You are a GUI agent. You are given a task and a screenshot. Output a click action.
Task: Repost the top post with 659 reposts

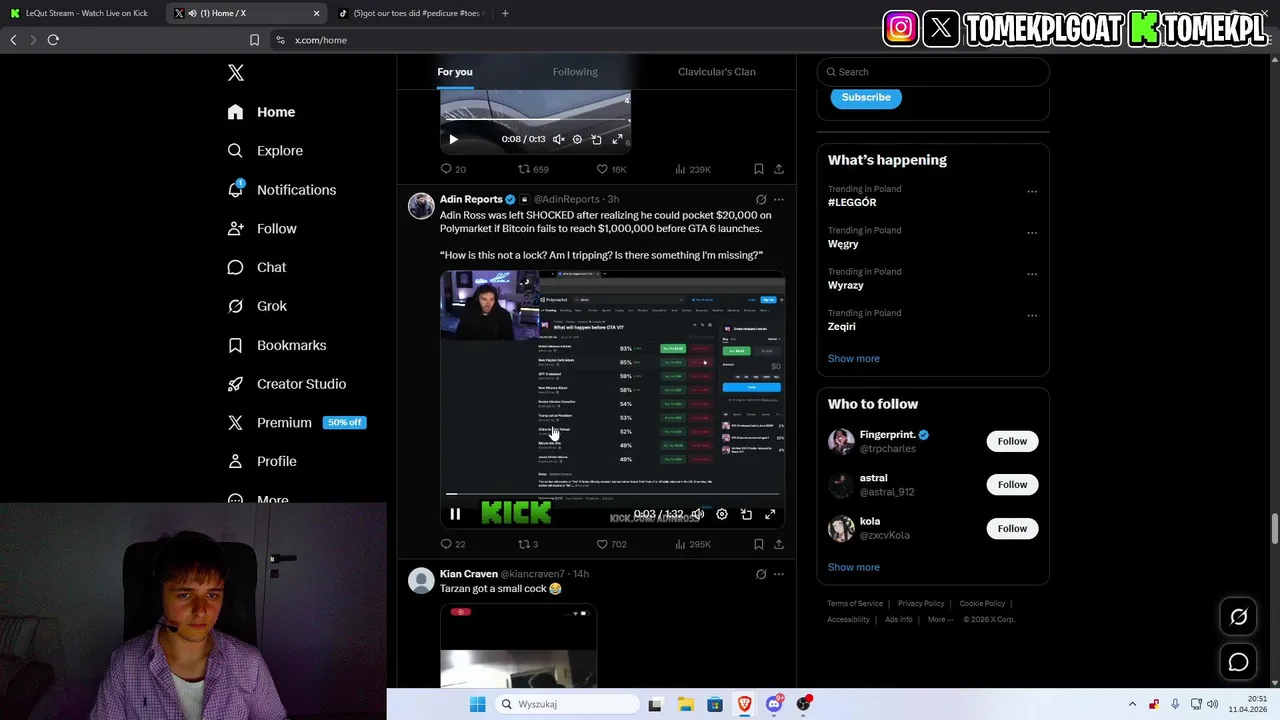tap(533, 170)
